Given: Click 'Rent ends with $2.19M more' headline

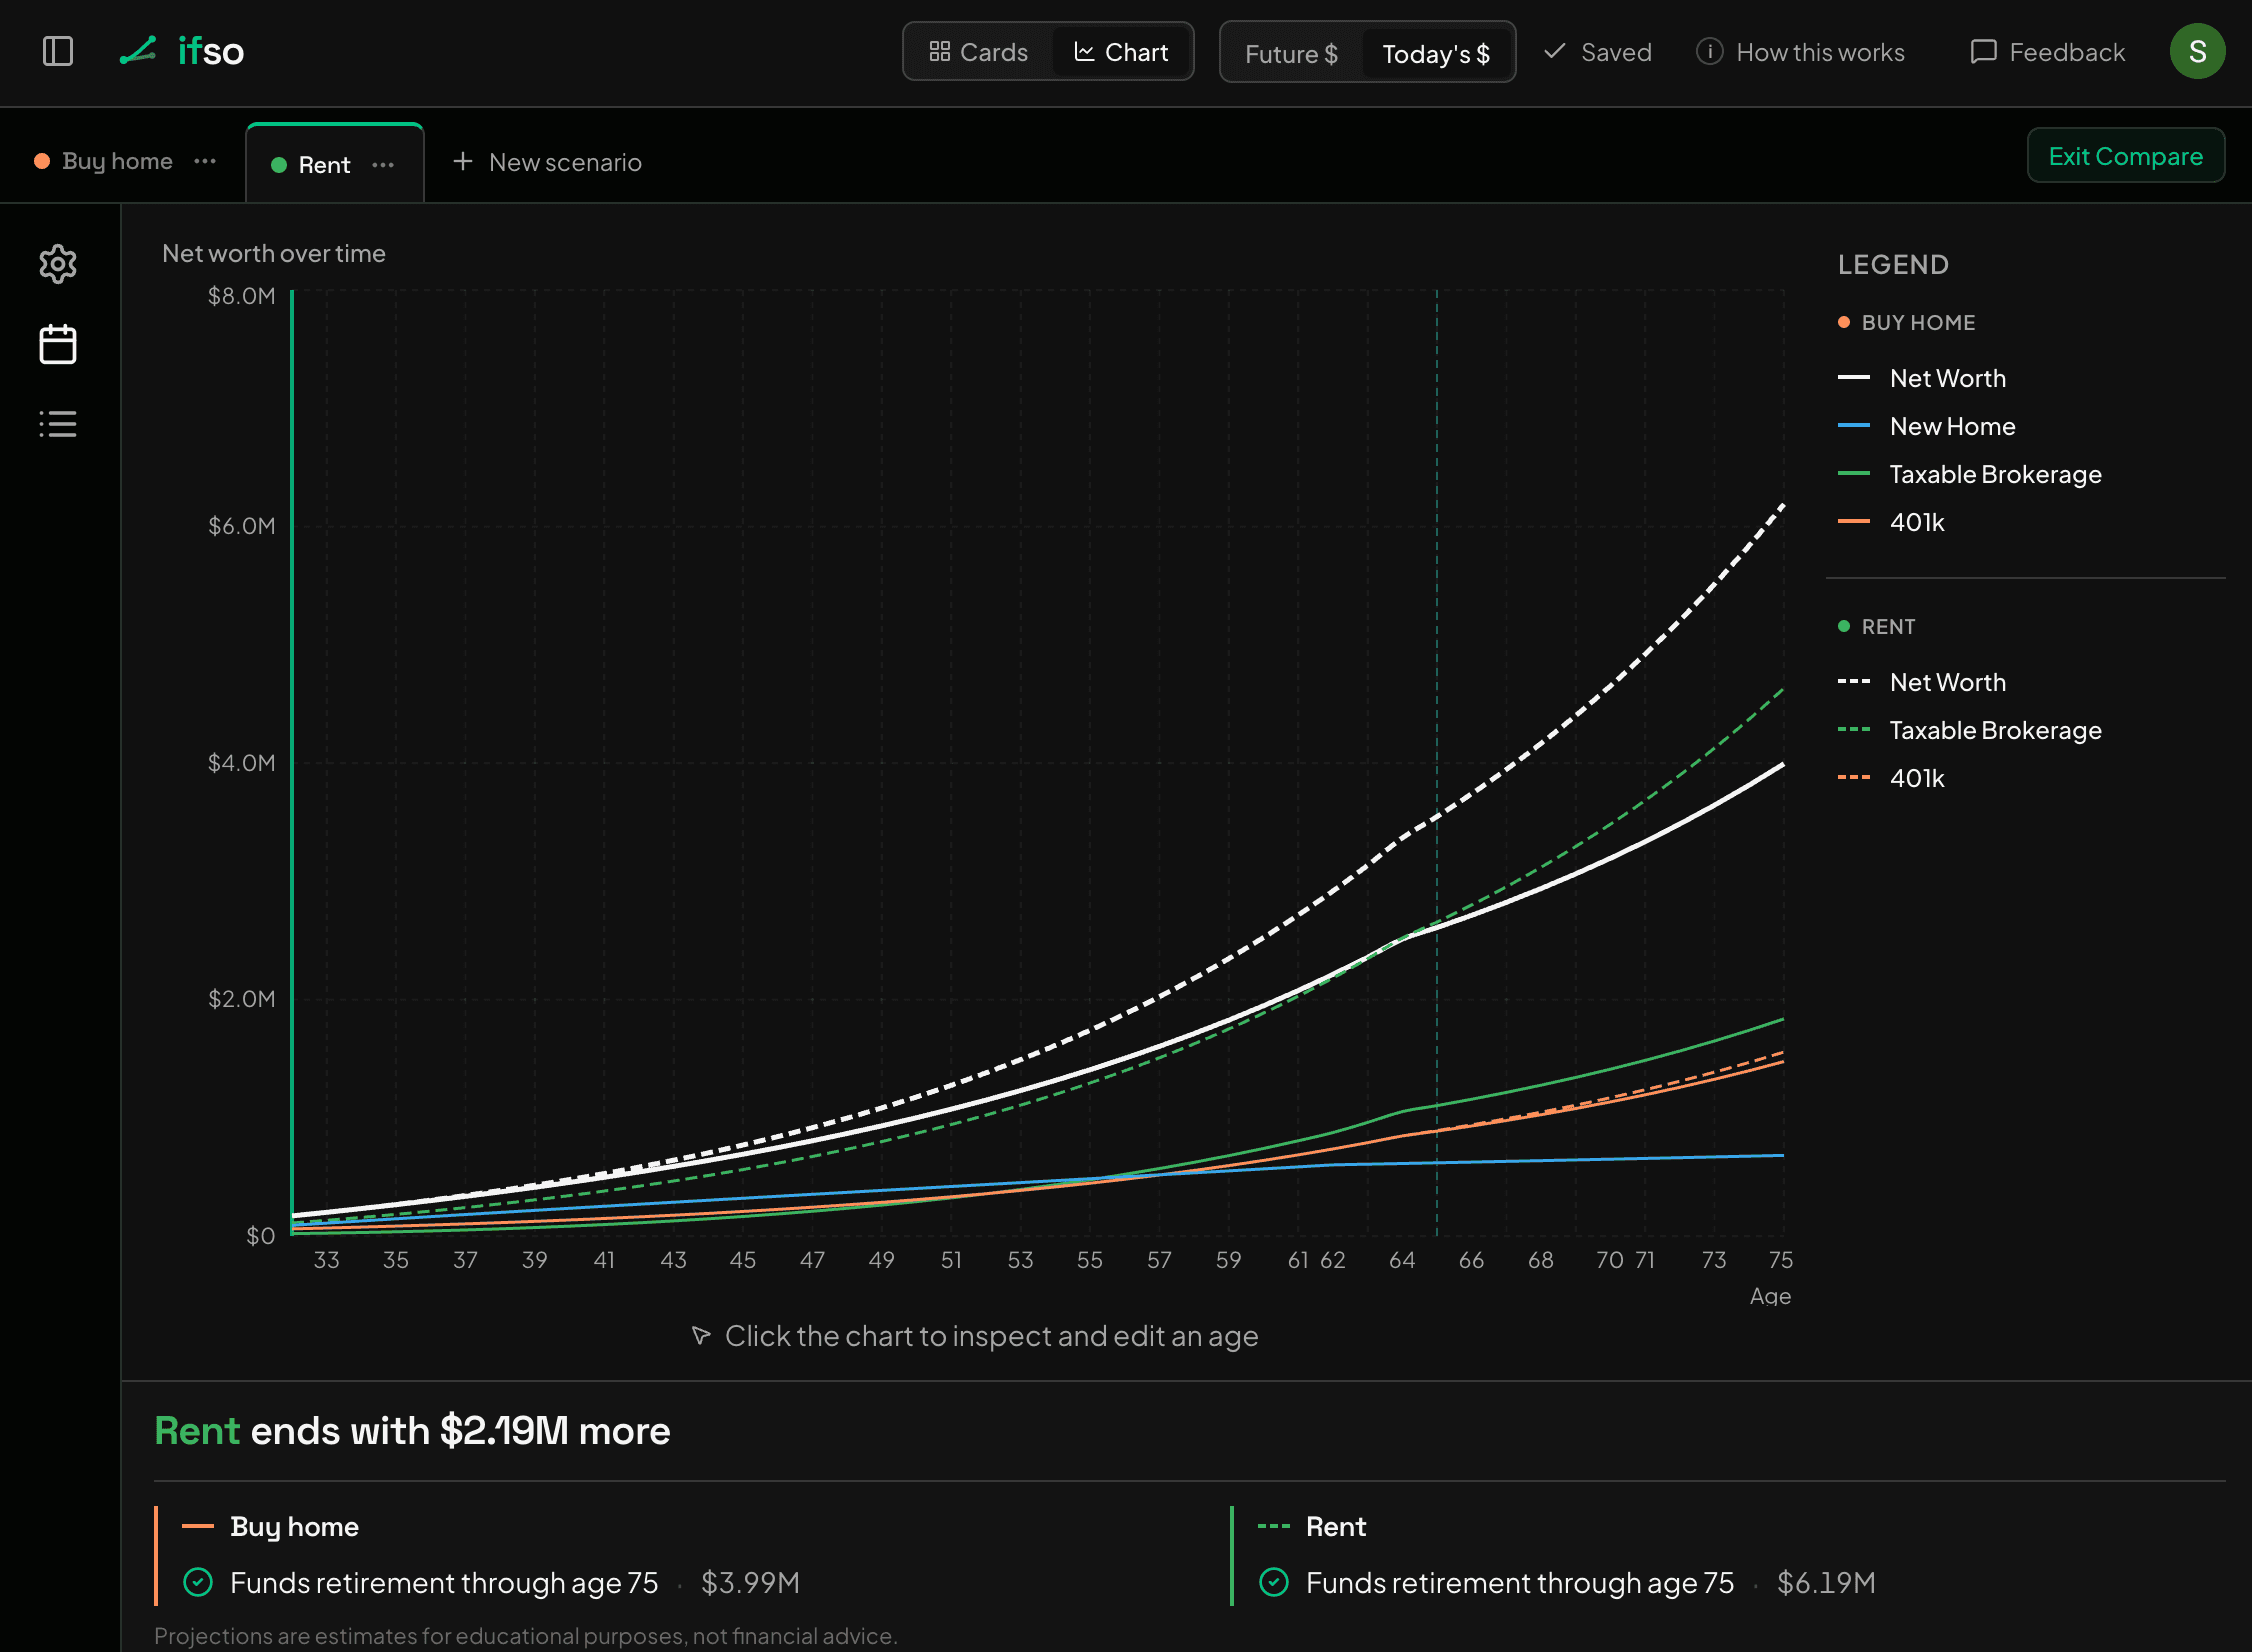Looking at the screenshot, I should 412,1431.
